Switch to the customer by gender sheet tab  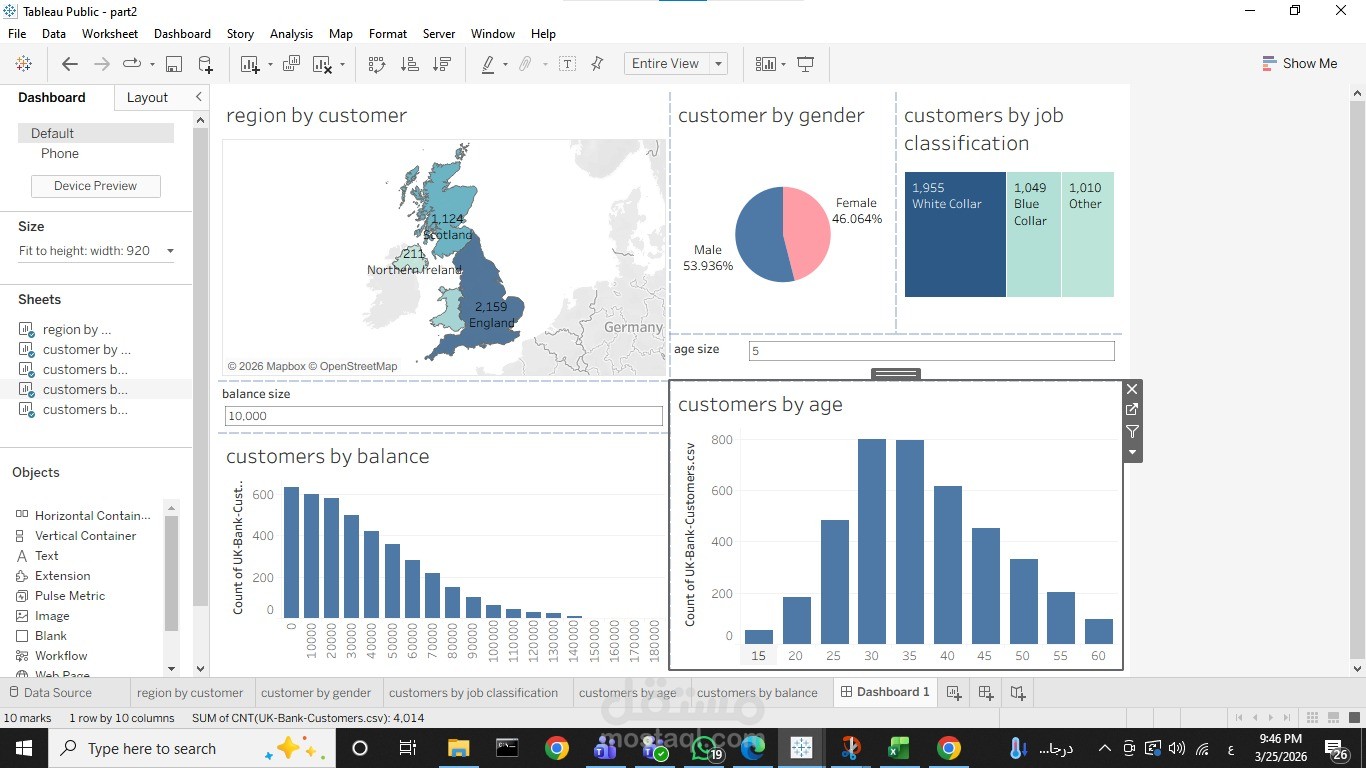[316, 692]
